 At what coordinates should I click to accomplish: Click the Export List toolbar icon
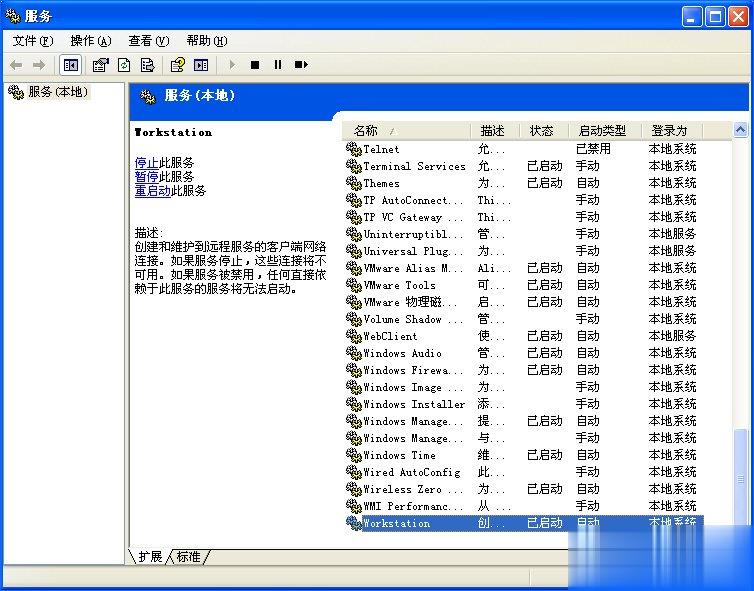[147, 64]
